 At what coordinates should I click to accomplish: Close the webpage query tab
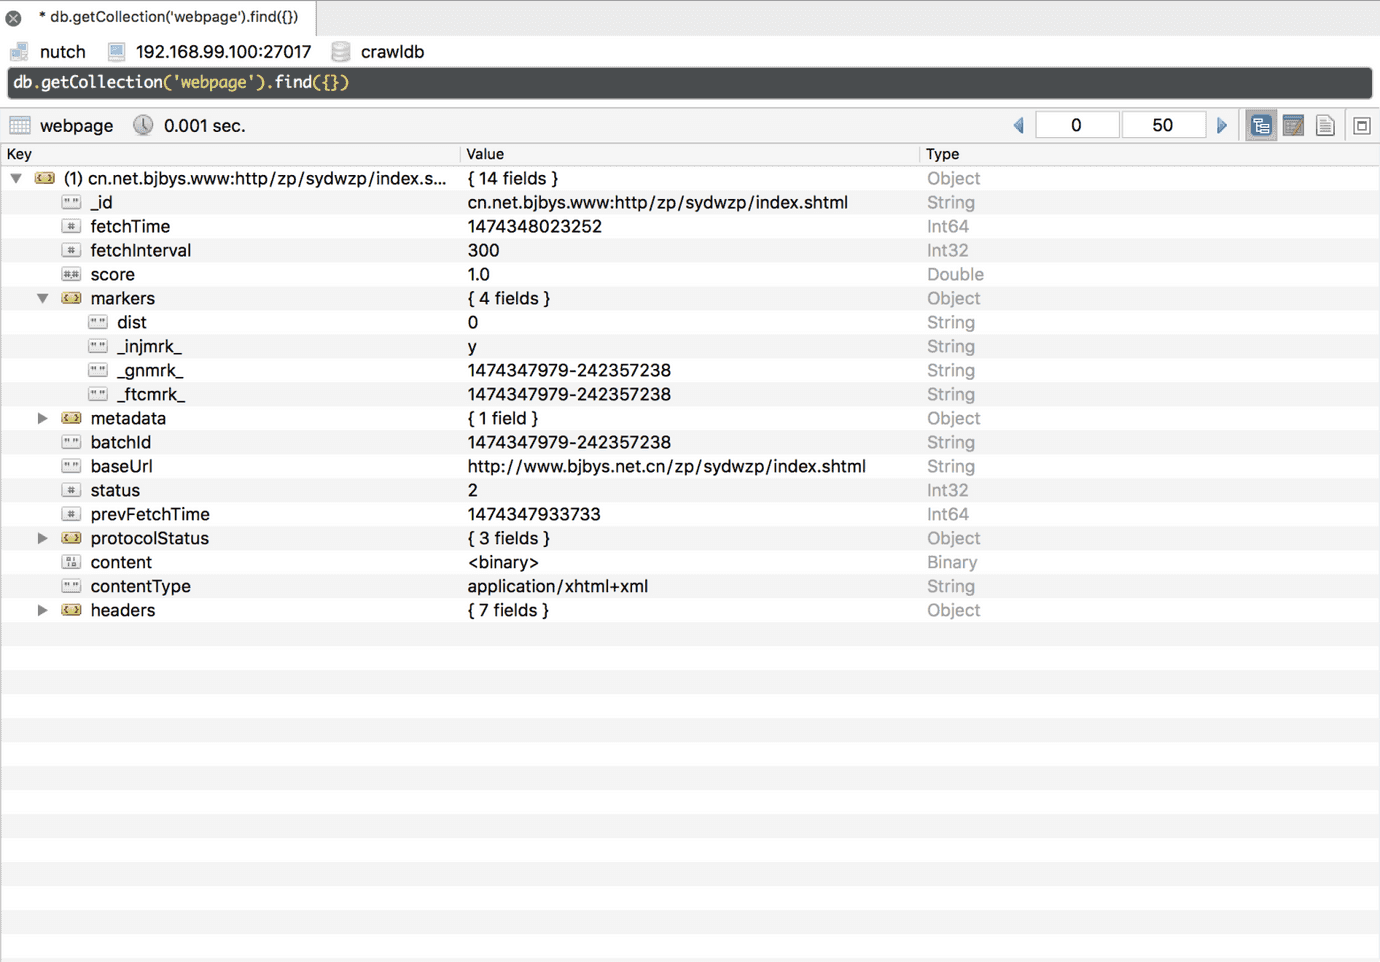[14, 18]
